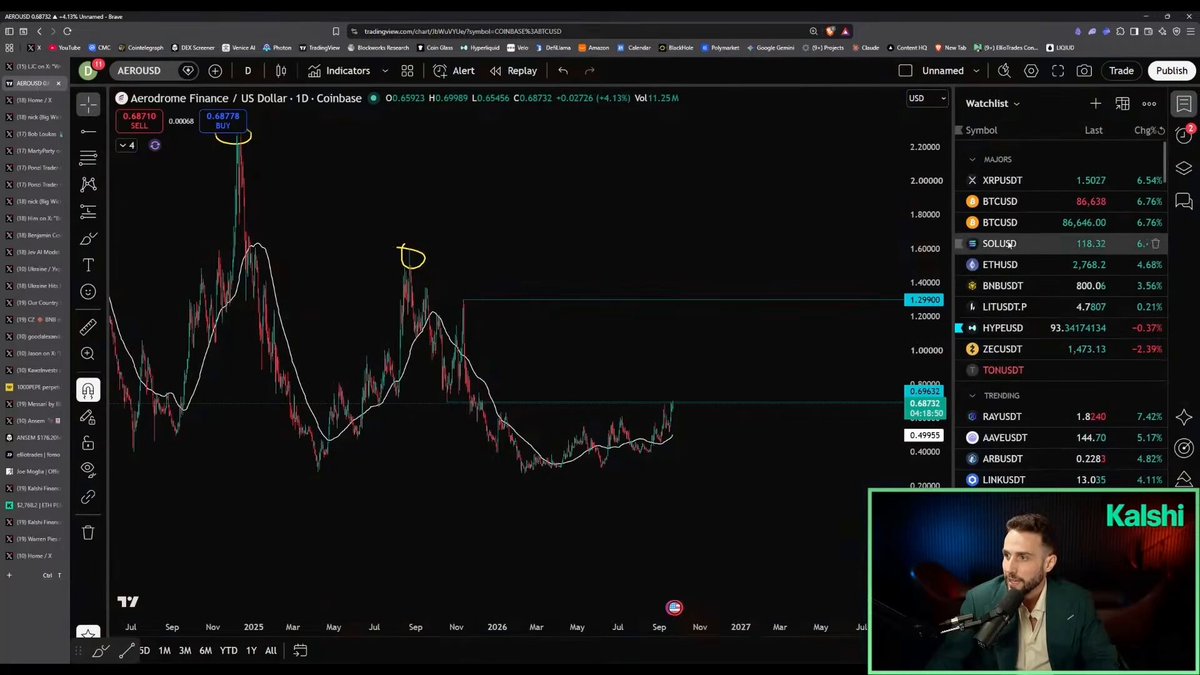Image resolution: width=1200 pixels, height=675 pixels.
Task: Collapse the TRENDING watchlist section
Action: coord(972,396)
